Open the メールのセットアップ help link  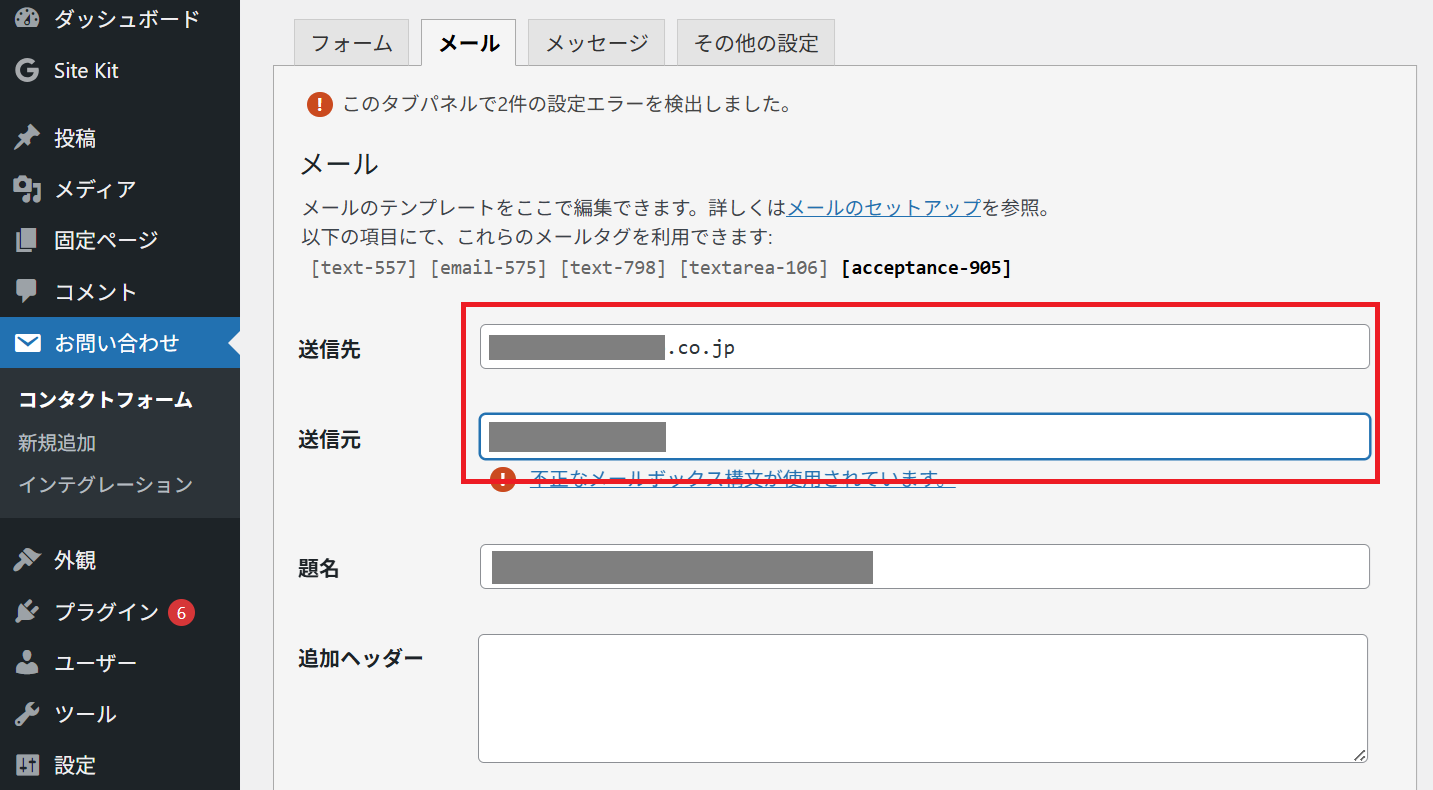[884, 208]
